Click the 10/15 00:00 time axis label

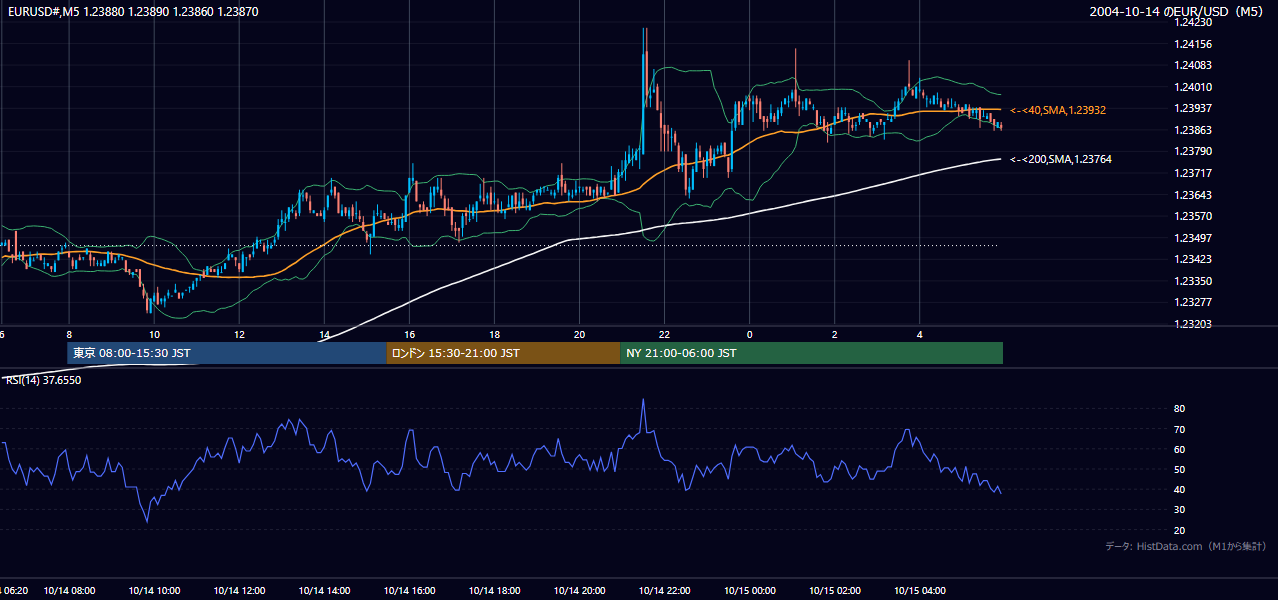point(750,591)
